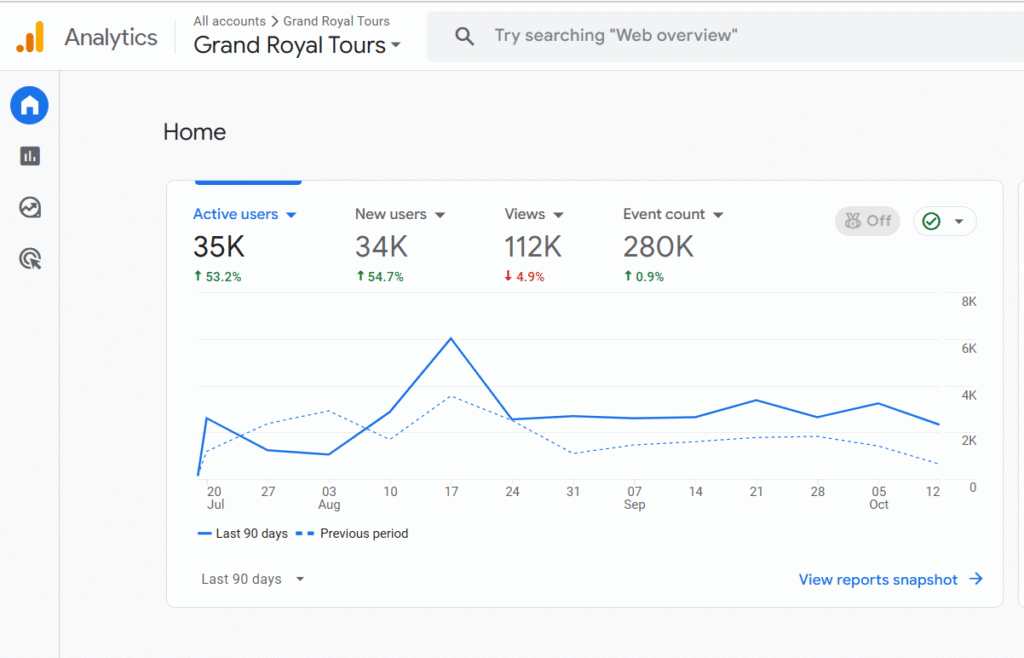Open the Grand Royal Tours property selector
The image size is (1024, 658).
tap(297, 46)
